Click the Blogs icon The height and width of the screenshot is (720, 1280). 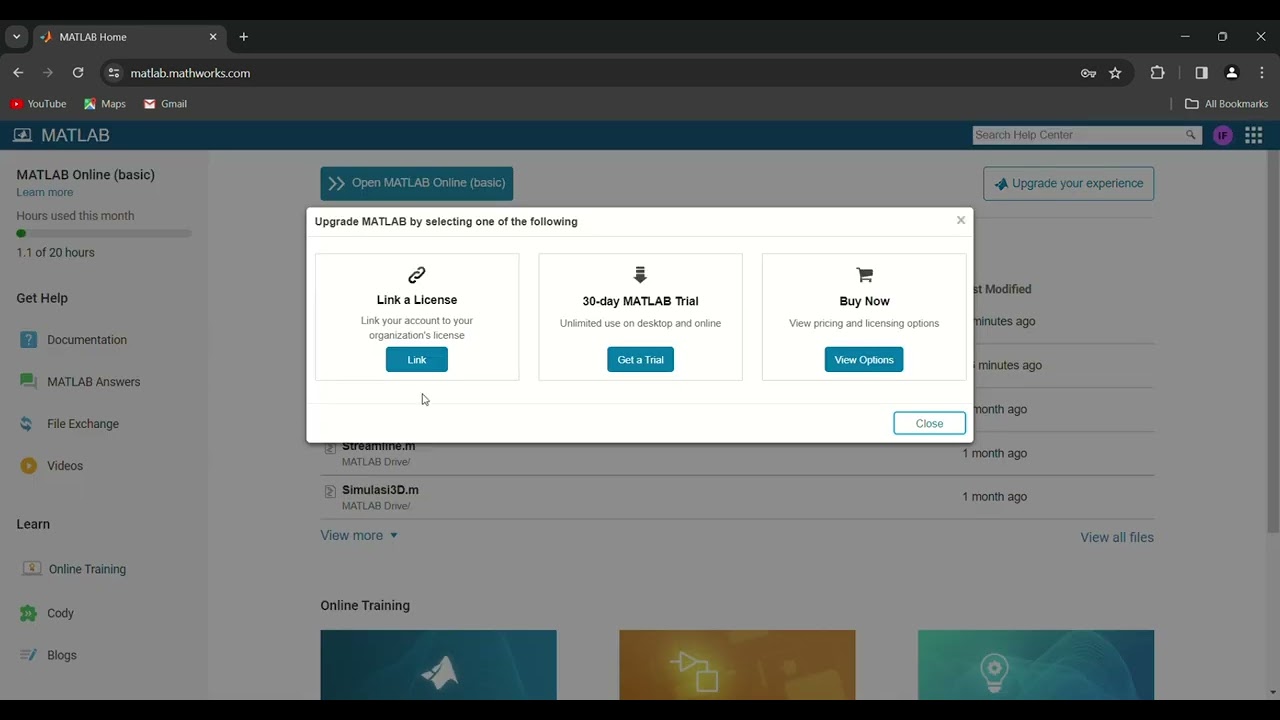tap(28, 655)
